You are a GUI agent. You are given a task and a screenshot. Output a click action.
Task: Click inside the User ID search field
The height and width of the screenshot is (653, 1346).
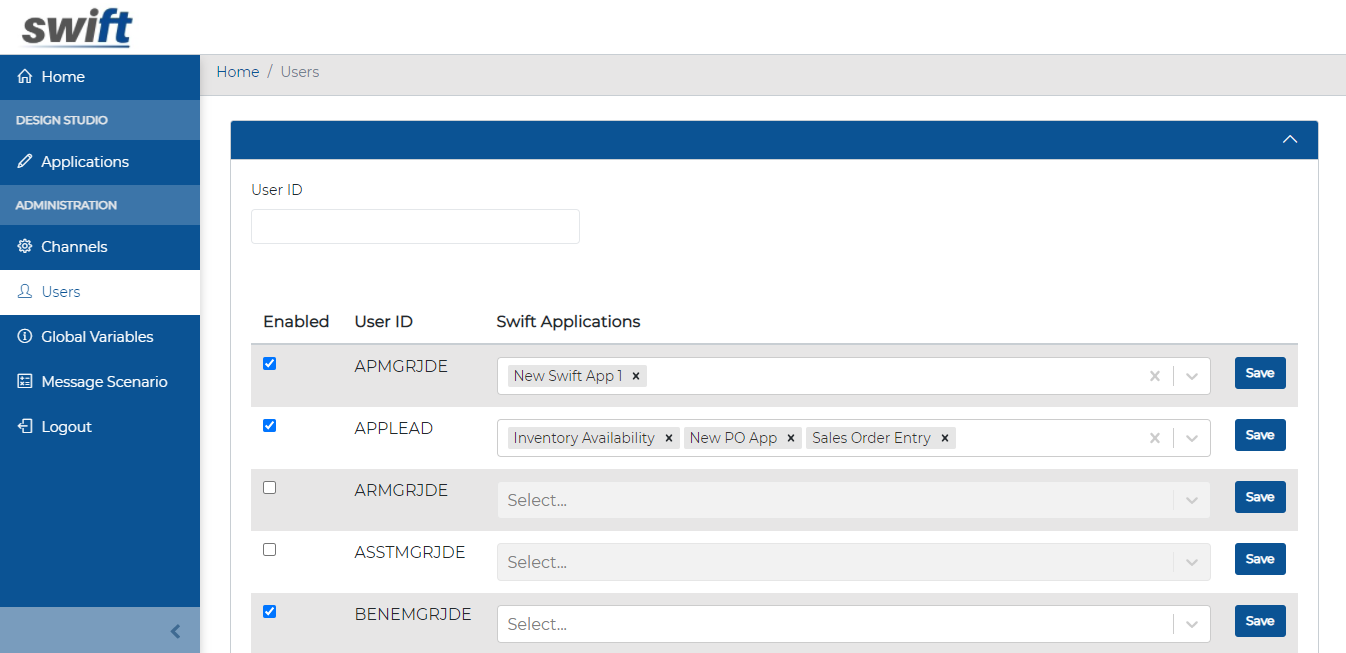(414, 226)
